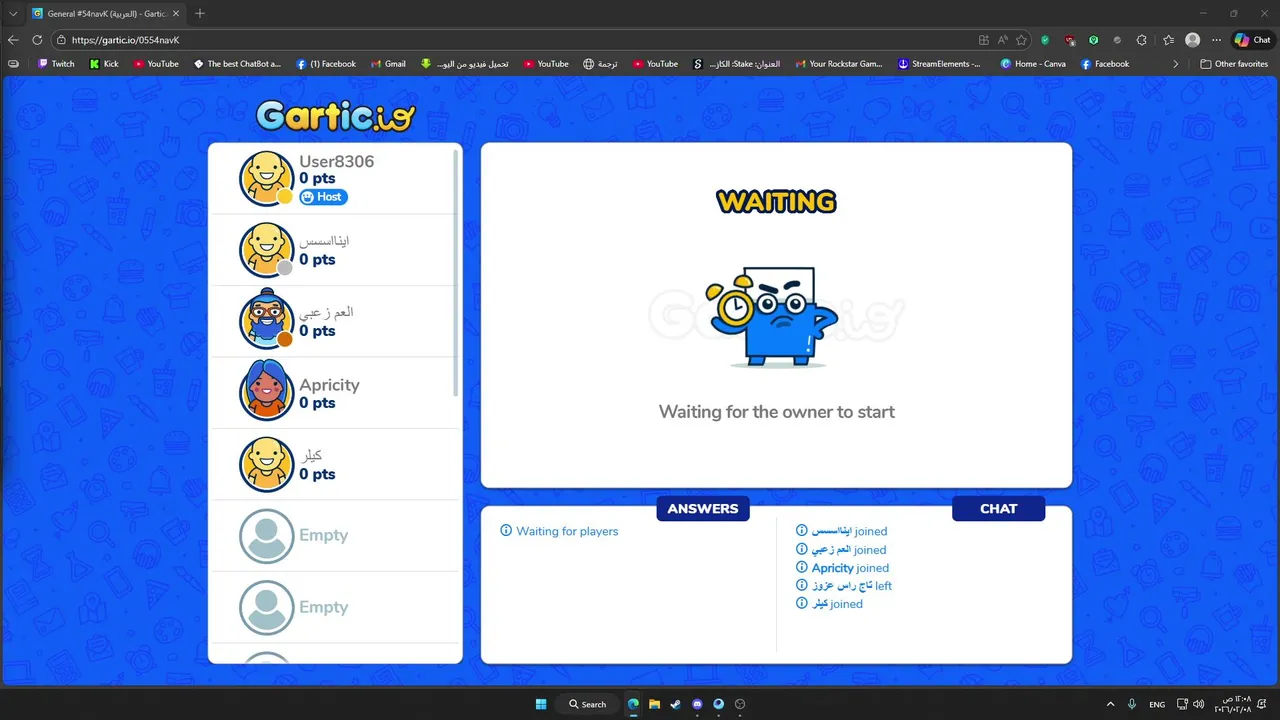Reload the Gartic.io page

(x=37, y=40)
